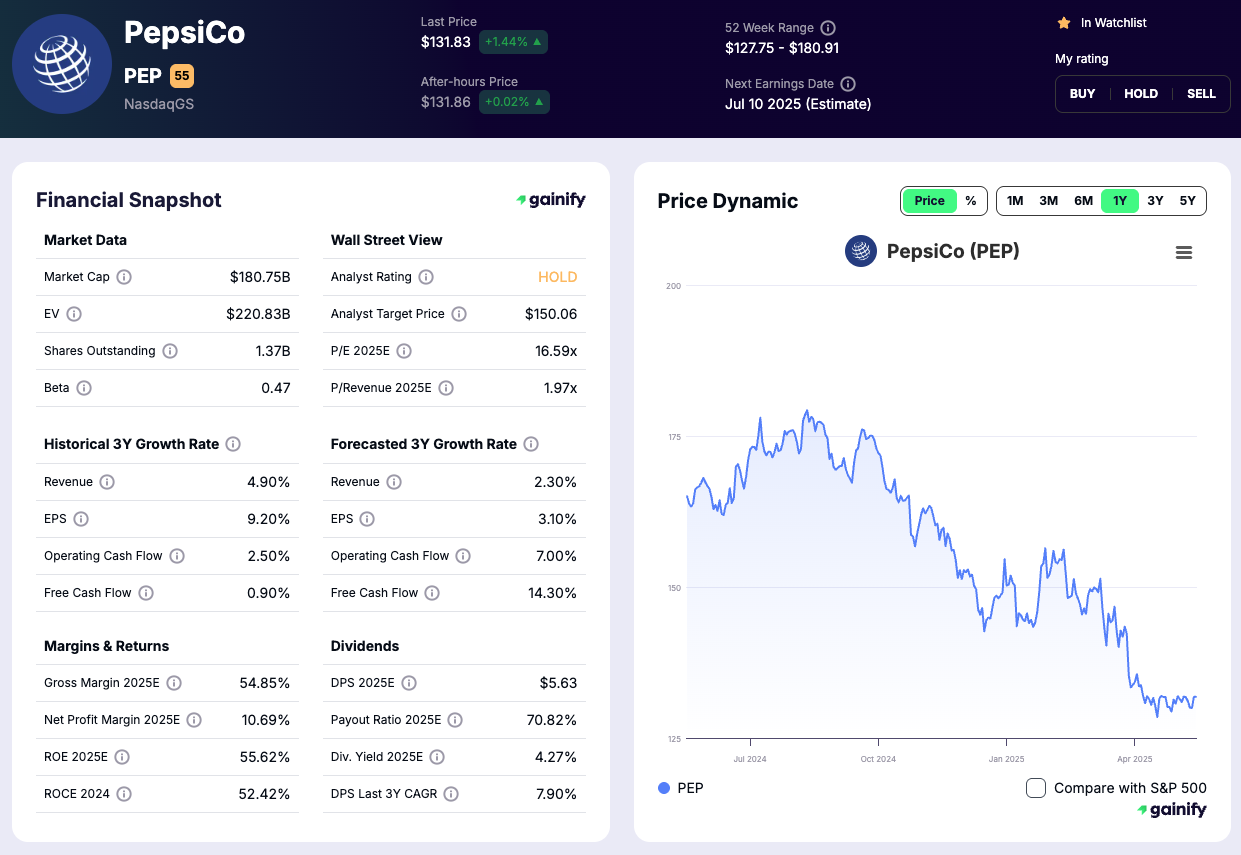Toggle the In Watchlist star
The height and width of the screenshot is (855, 1241).
(x=1064, y=22)
